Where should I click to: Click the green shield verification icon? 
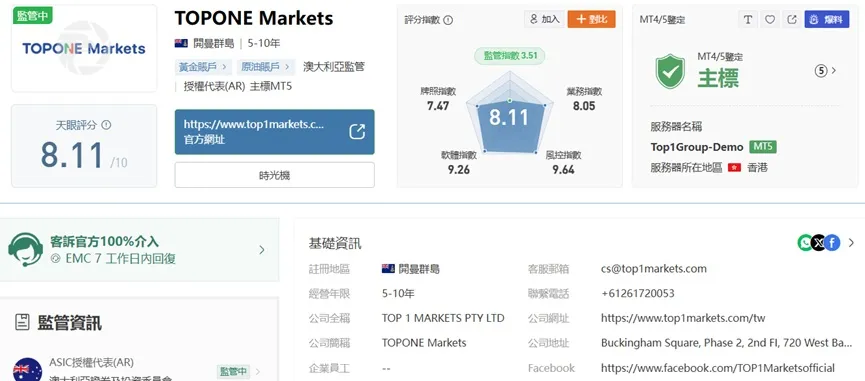click(x=670, y=72)
